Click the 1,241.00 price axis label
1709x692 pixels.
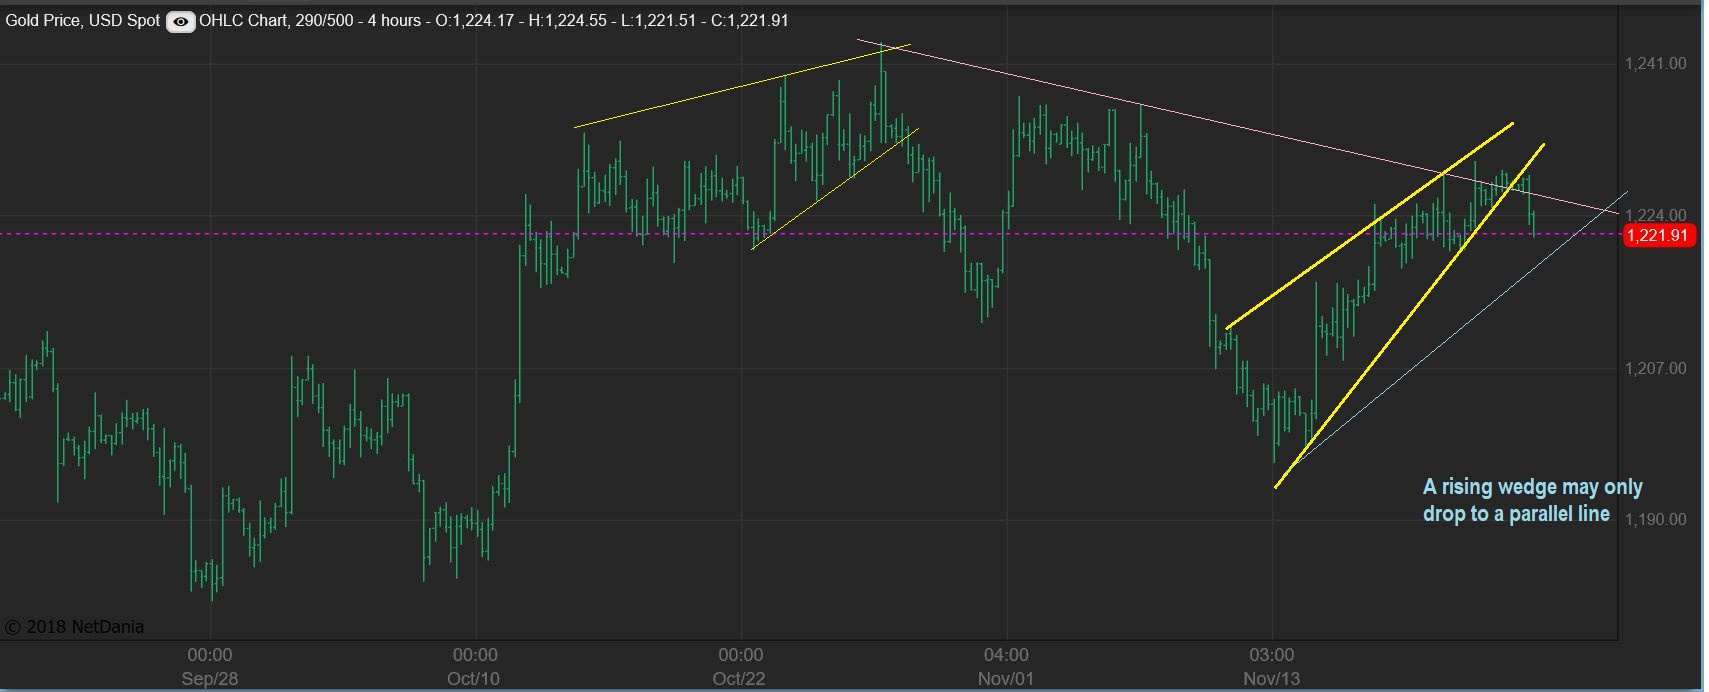(x=1655, y=63)
